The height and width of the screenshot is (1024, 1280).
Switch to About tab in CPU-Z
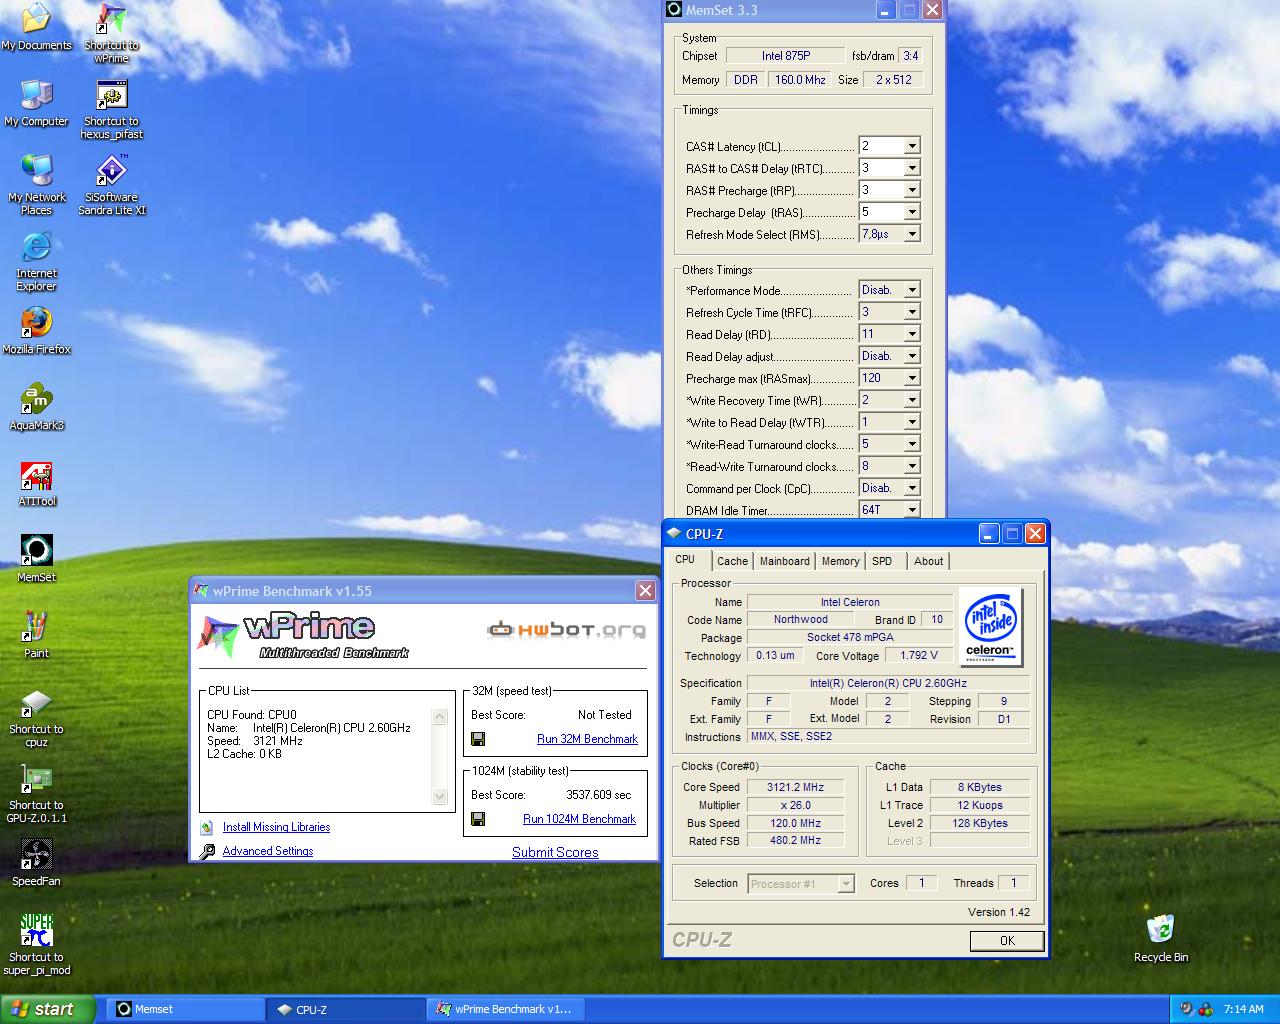pyautogui.click(x=928, y=561)
